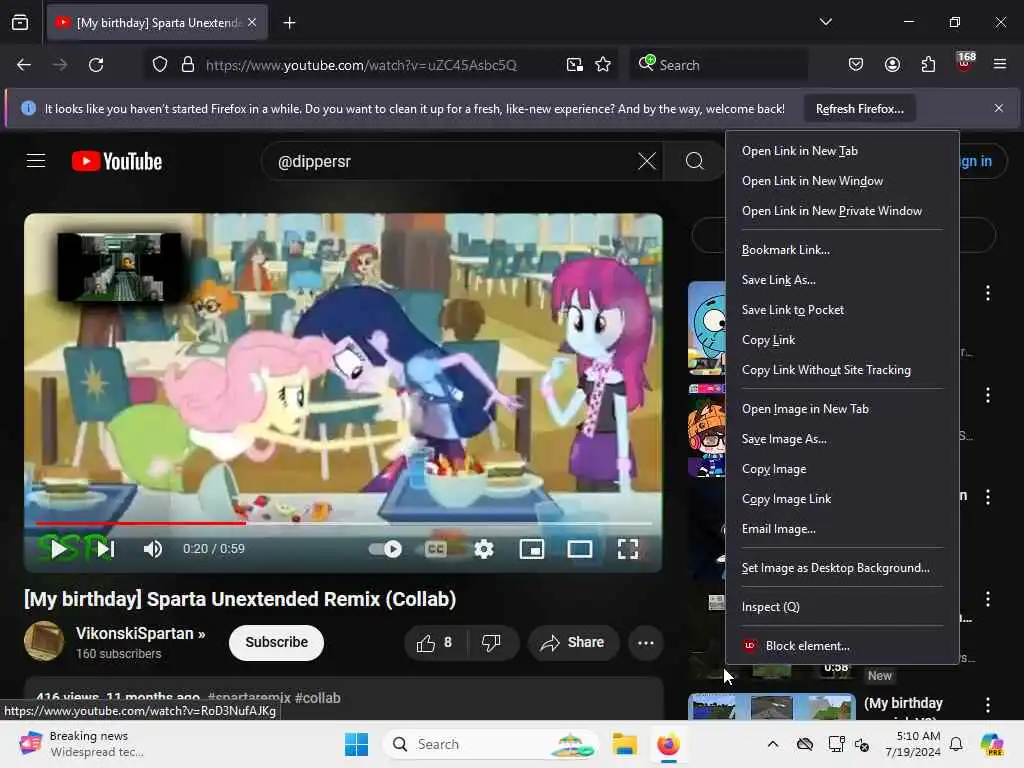Open a new tab with plus icon

(289, 23)
